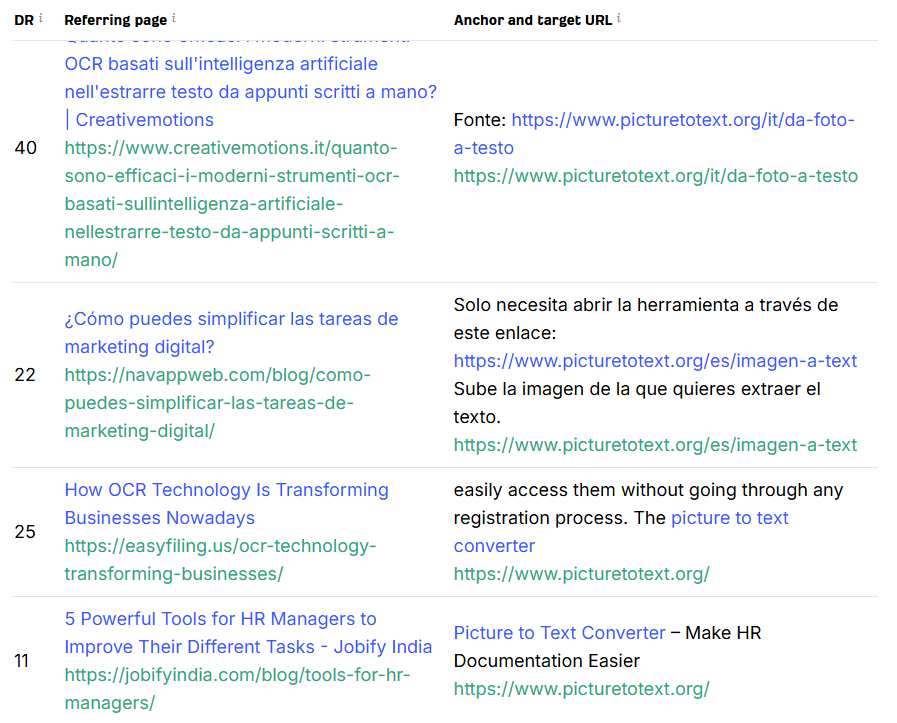Click the 'Picture to Text Converter' anchor link
The image size is (897, 723).
click(x=559, y=633)
